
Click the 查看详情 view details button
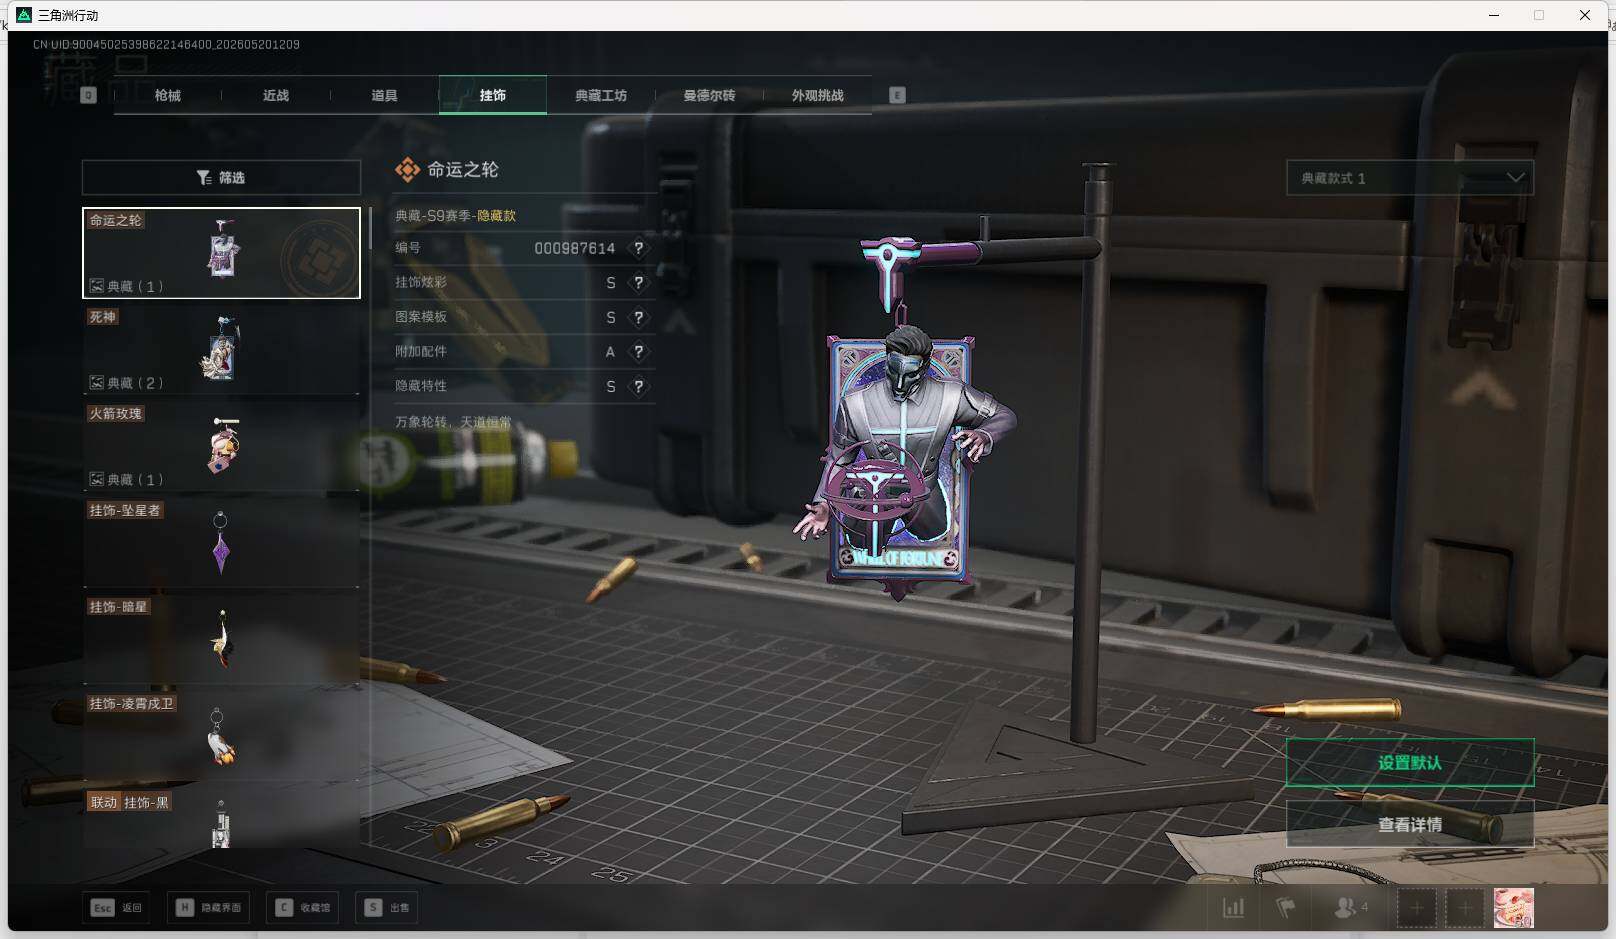[1410, 825]
